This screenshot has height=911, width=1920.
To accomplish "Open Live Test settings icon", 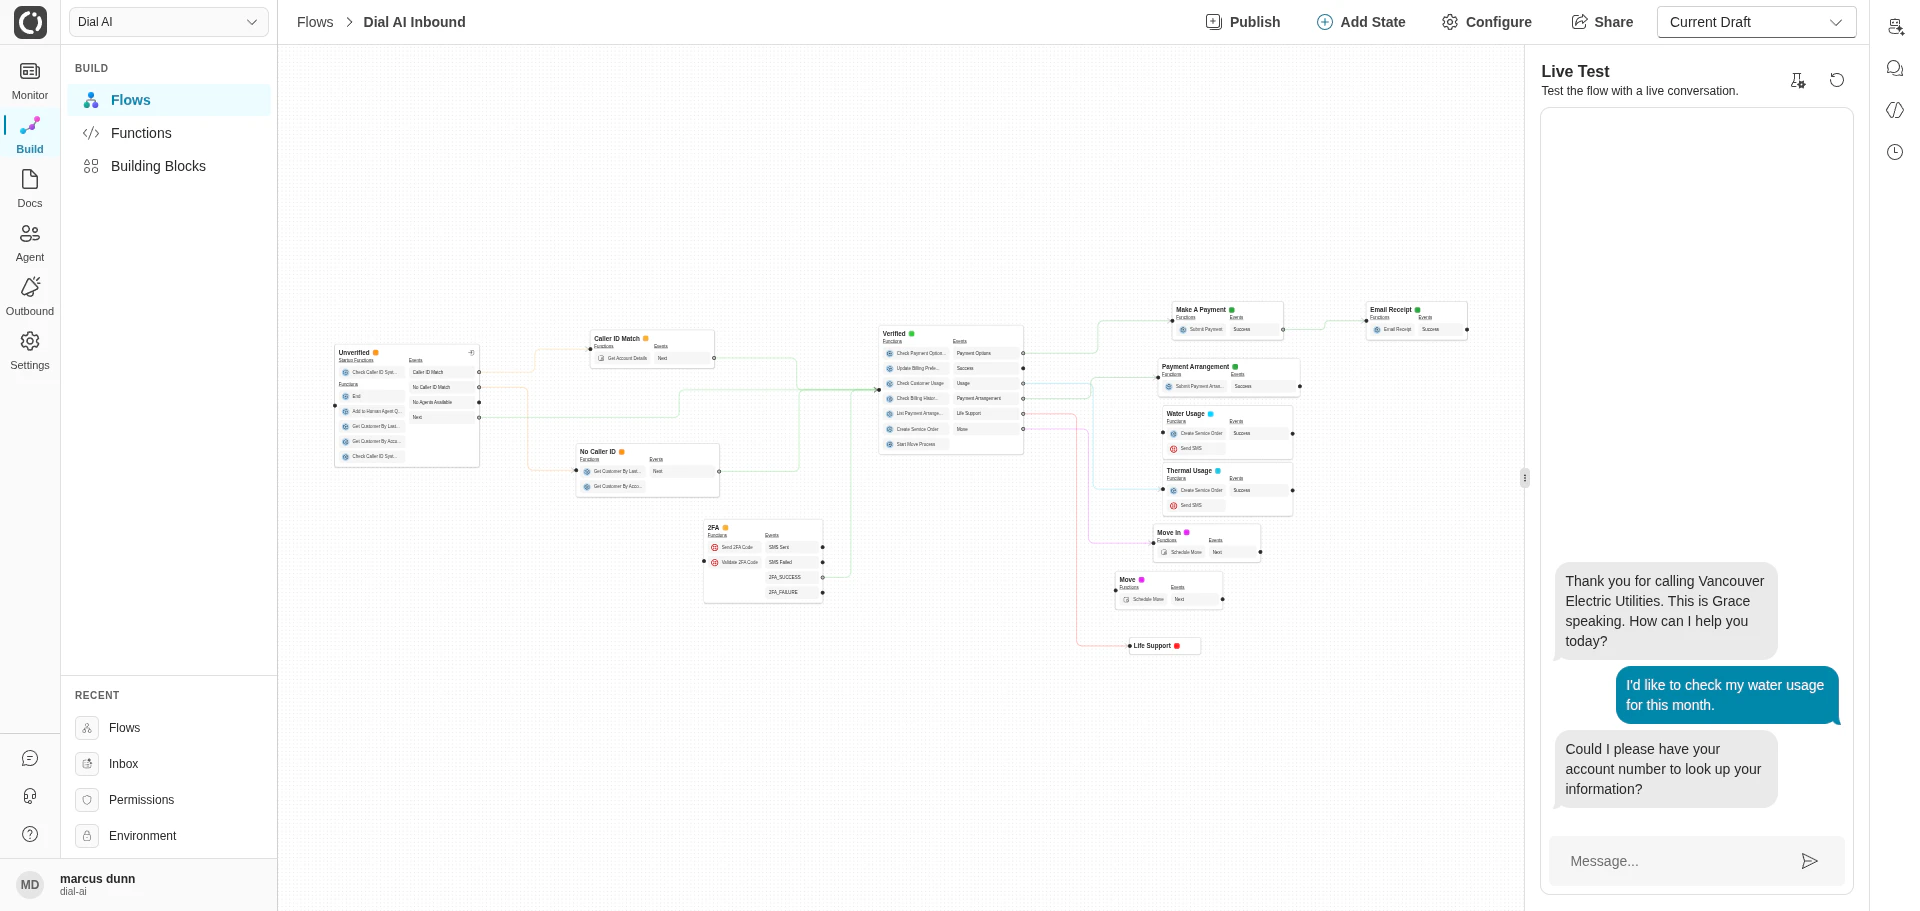I will tap(1798, 80).
